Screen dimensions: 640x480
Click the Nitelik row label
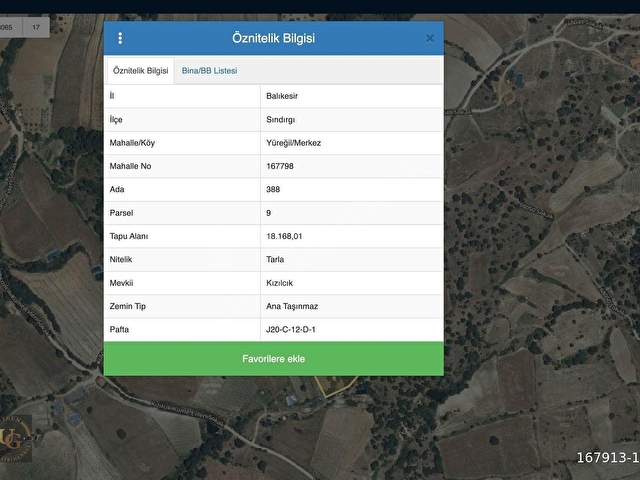tap(121, 260)
